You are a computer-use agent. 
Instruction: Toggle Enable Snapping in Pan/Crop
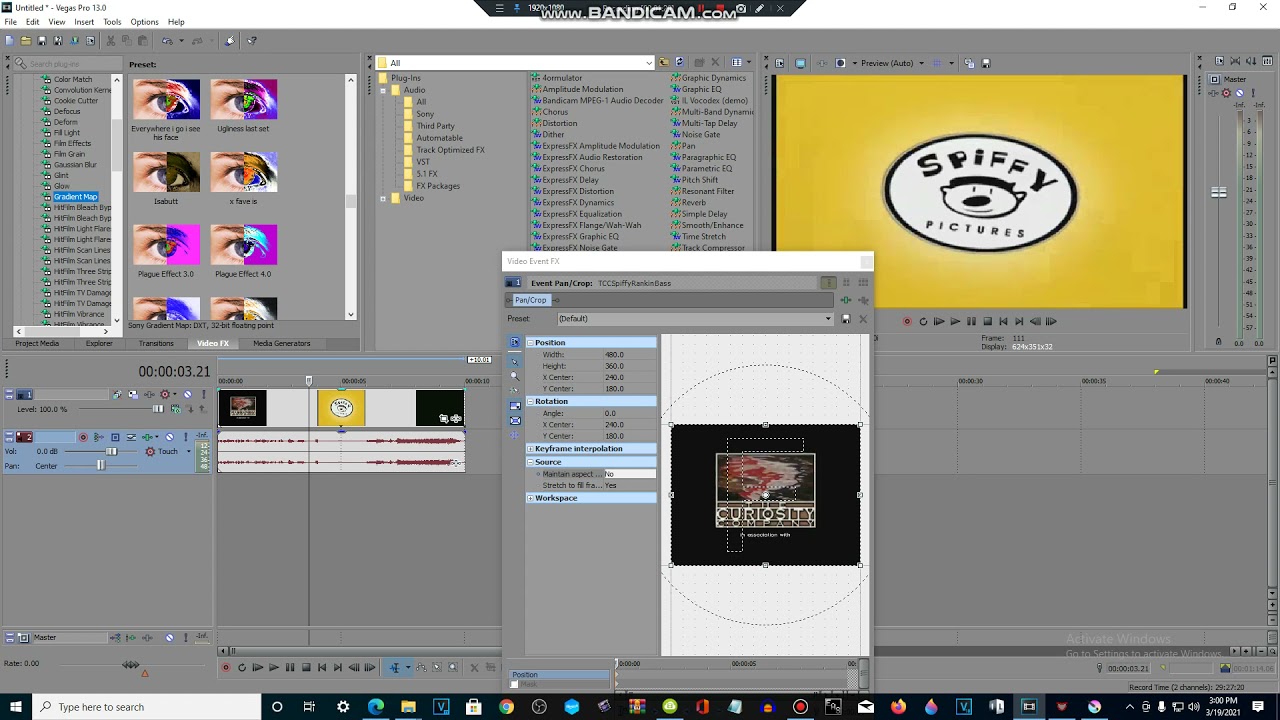[x=514, y=390]
